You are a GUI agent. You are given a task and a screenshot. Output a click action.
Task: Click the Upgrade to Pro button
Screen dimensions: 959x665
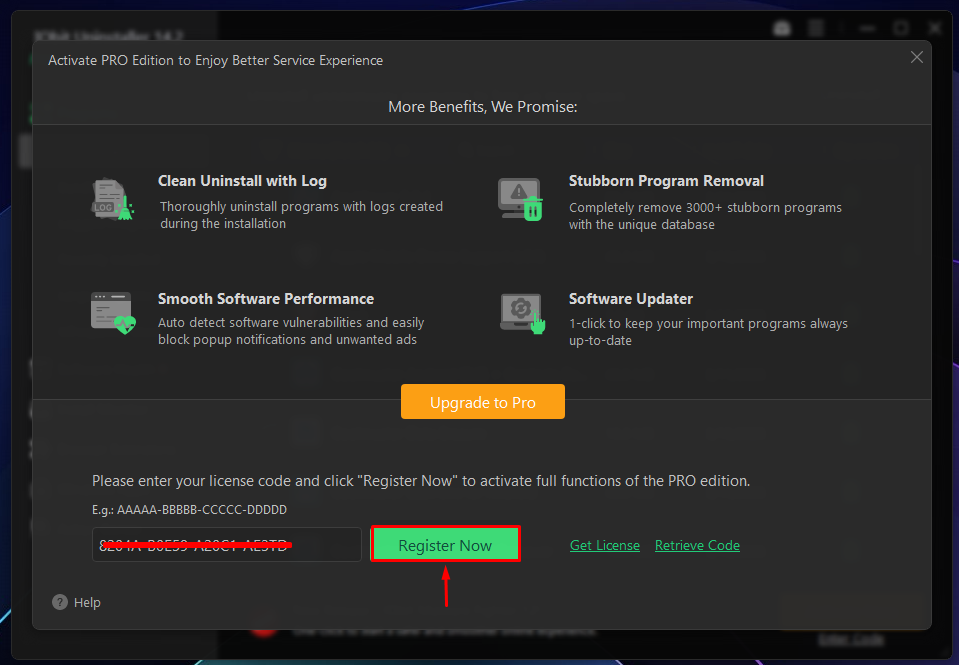click(483, 402)
